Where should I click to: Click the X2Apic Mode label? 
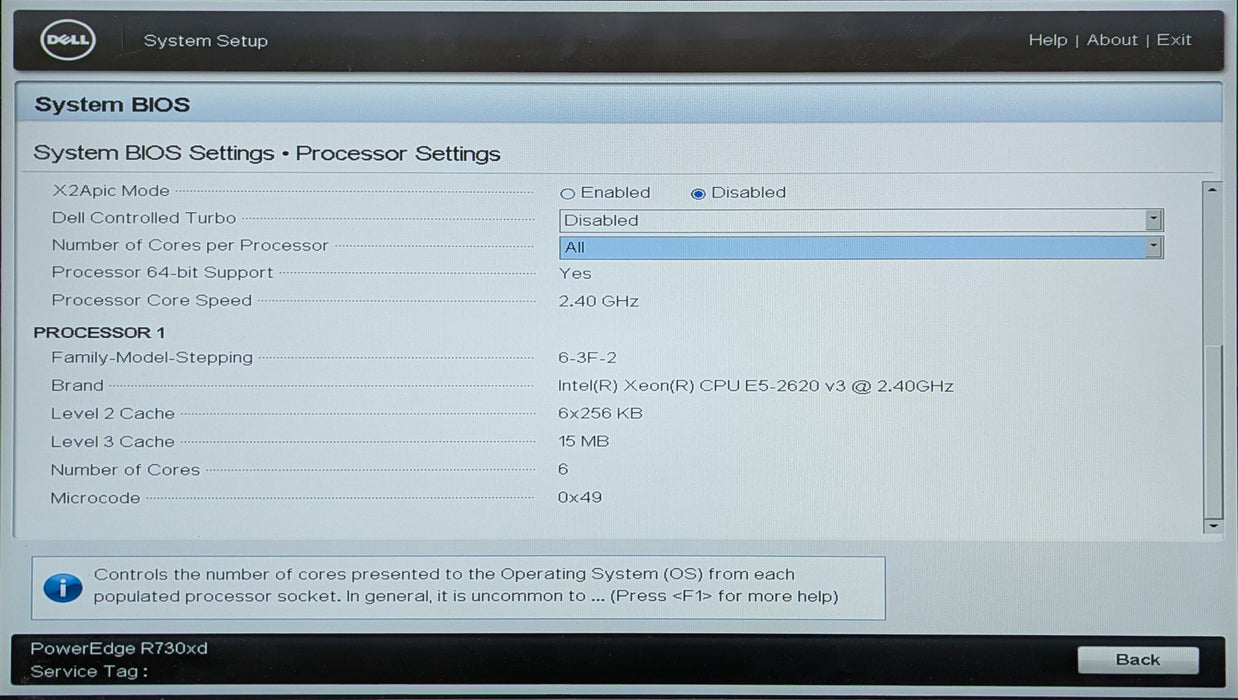tap(110, 191)
